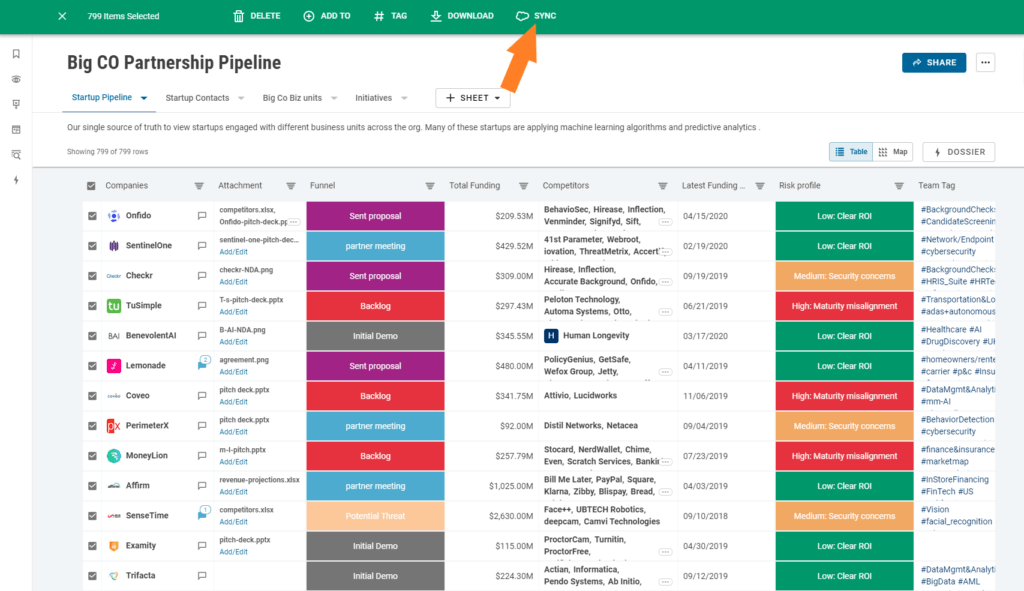Image resolution: width=1024 pixels, height=591 pixels.
Task: Uncheck the Onfido row checkbox
Action: click(92, 216)
